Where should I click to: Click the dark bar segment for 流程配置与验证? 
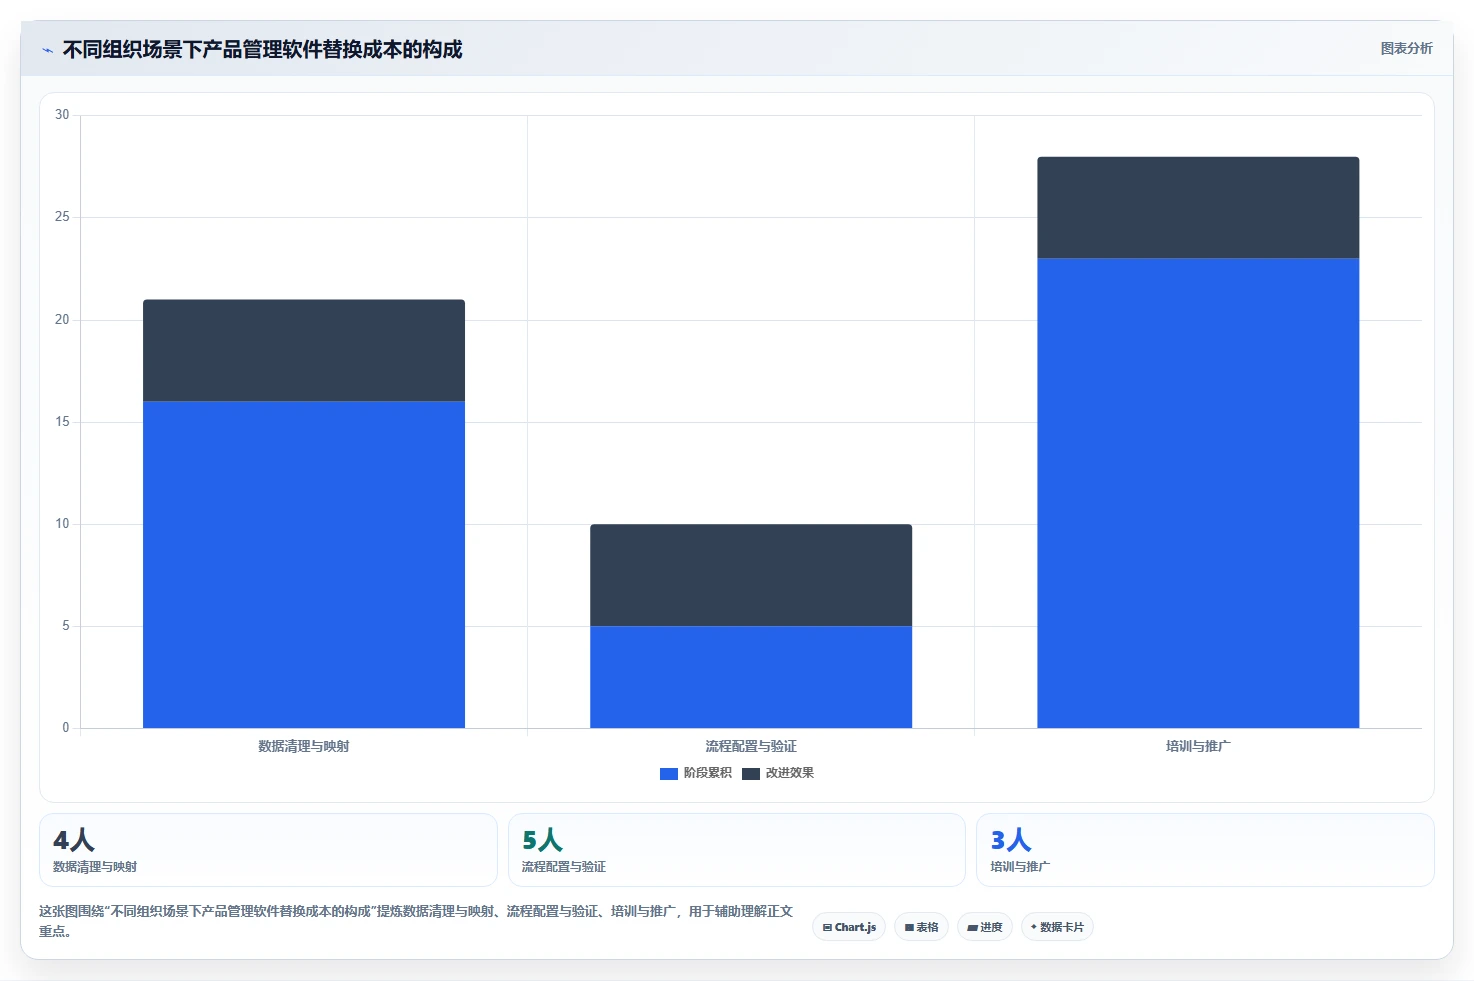tap(751, 575)
